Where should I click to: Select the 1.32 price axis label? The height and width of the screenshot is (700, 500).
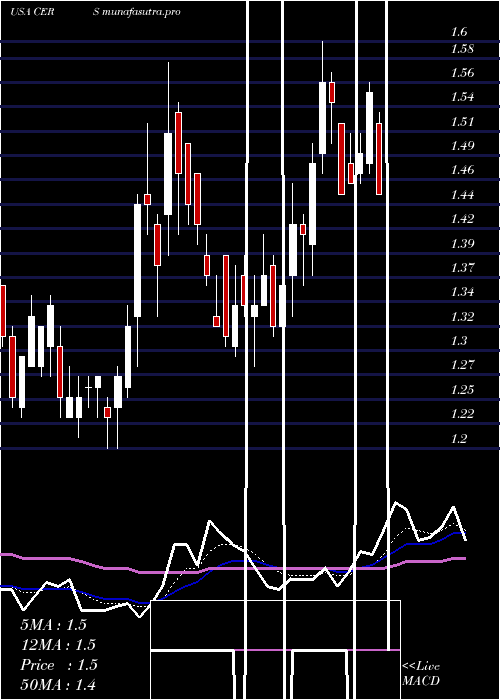point(463,317)
